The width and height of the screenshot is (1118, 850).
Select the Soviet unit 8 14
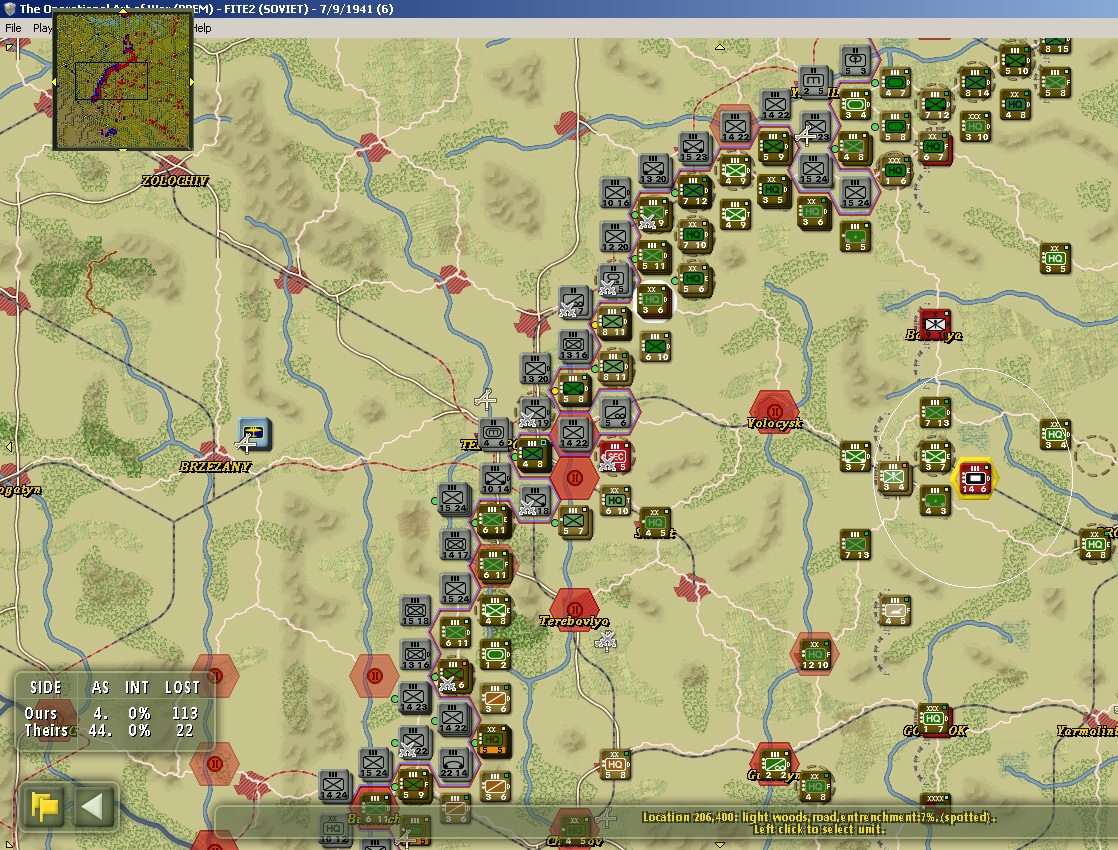pyautogui.click(x=975, y=83)
